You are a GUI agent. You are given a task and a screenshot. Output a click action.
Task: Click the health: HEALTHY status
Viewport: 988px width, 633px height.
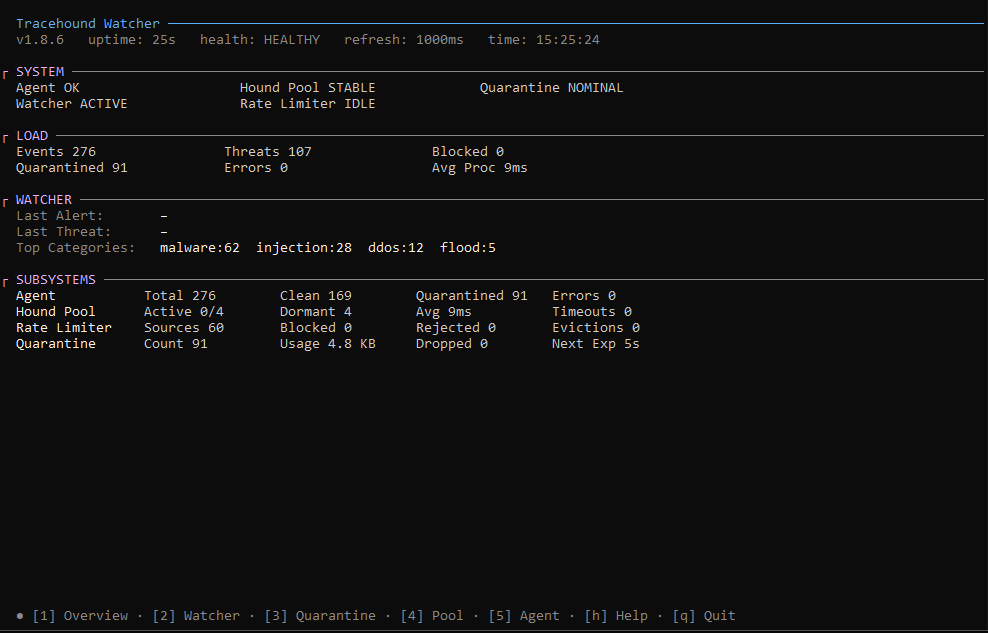(x=260, y=40)
